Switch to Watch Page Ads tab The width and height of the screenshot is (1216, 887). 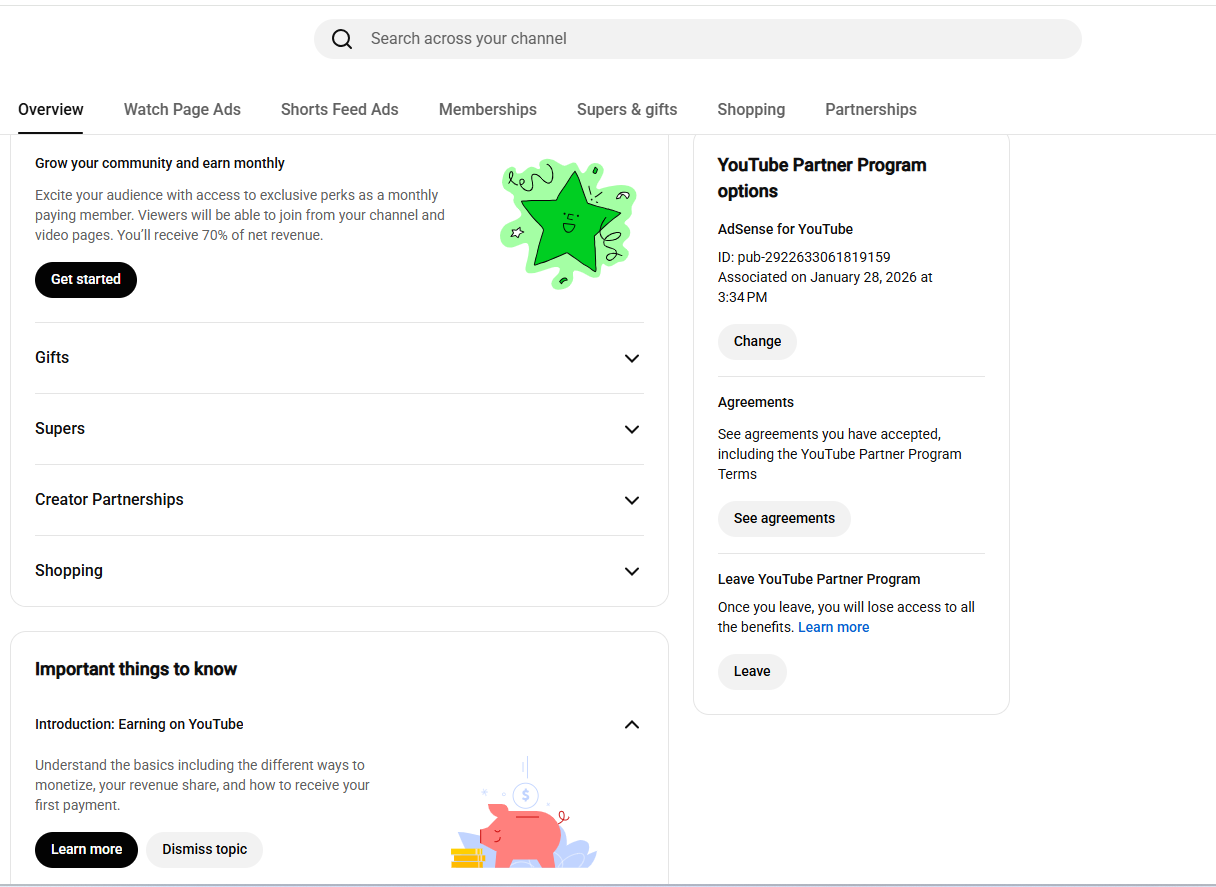point(182,110)
